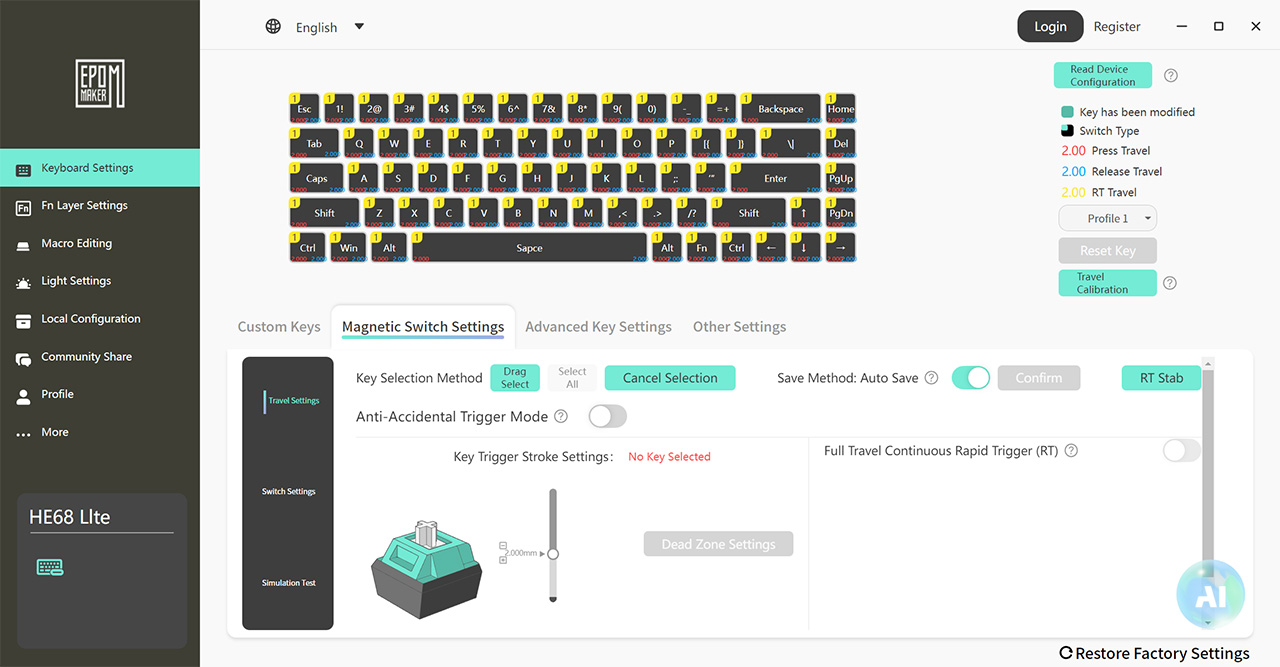This screenshot has height=667, width=1280.
Task: Click help icon next to Travel Calibration
Action: (x=1169, y=283)
